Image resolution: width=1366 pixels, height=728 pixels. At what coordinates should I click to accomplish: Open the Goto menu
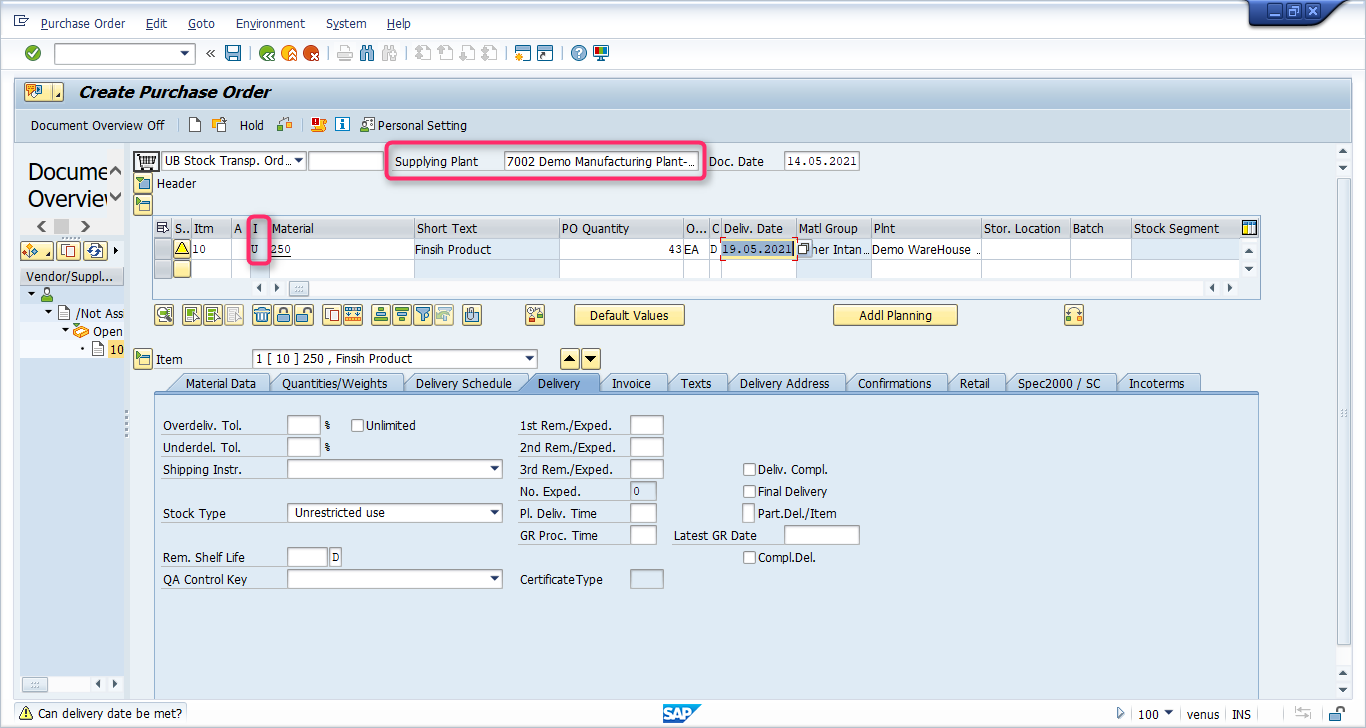click(201, 23)
